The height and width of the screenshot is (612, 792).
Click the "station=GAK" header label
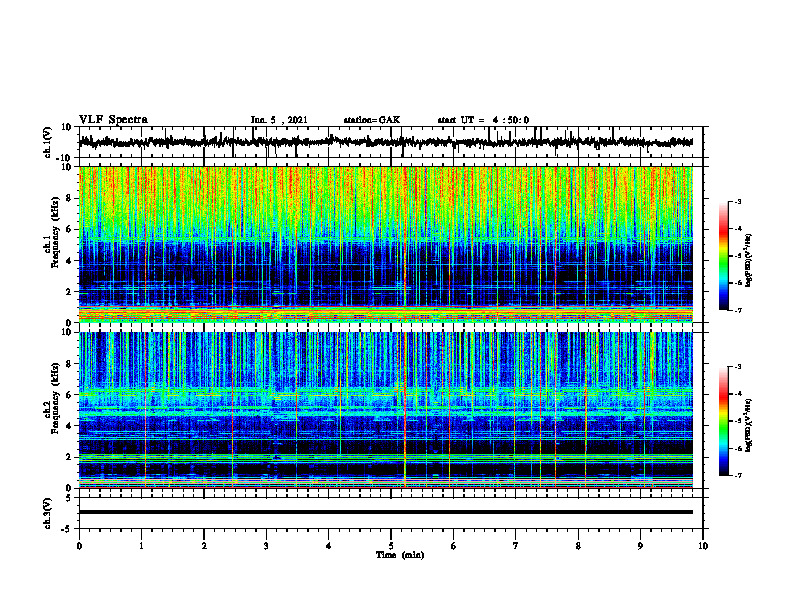pyautogui.click(x=372, y=120)
